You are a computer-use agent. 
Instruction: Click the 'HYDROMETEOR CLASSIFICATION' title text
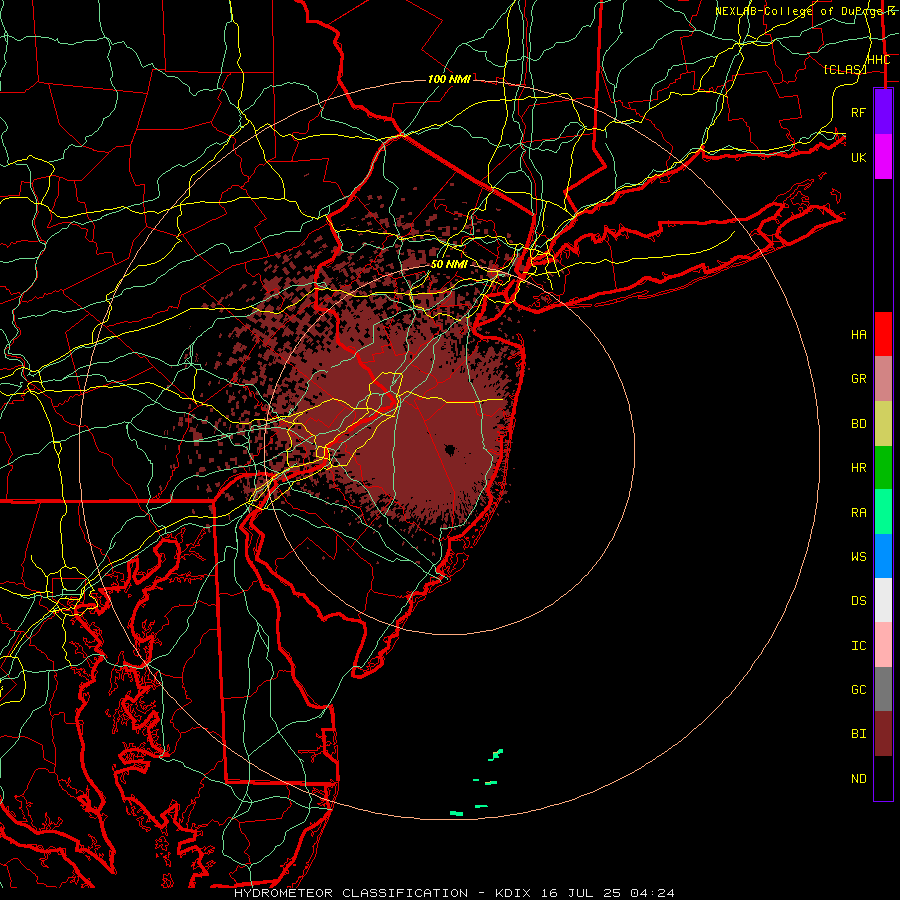pos(351,893)
